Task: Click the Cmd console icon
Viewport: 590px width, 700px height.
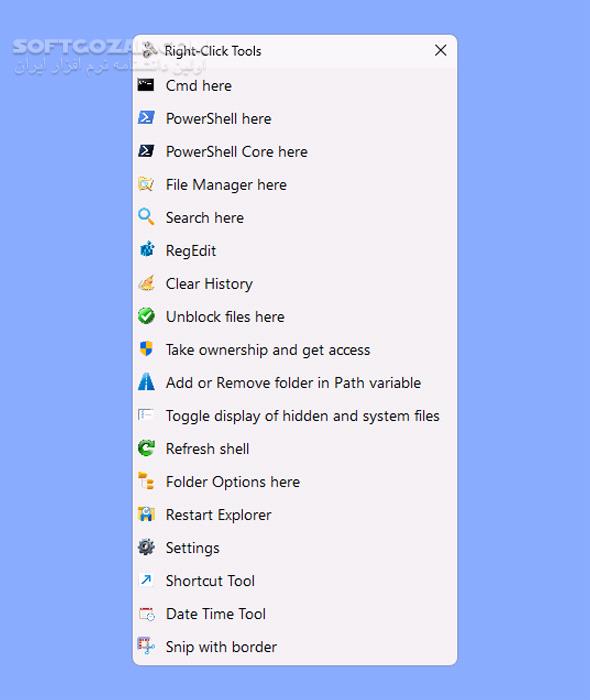Action: click(146, 85)
